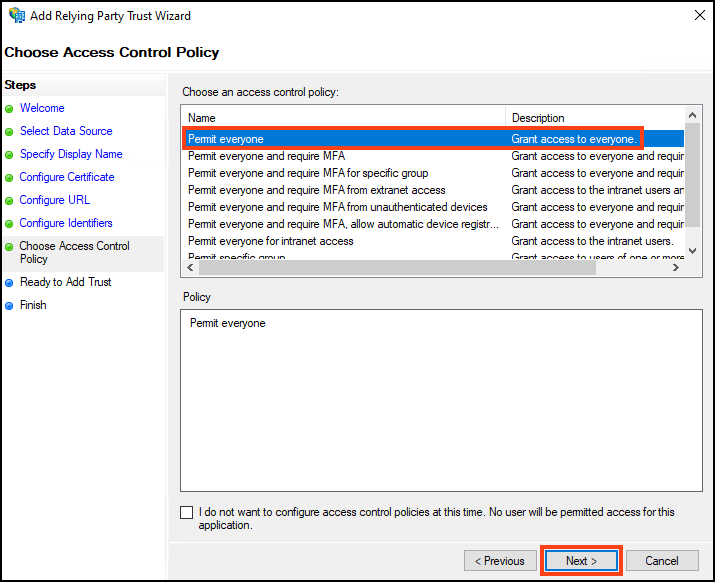Viewport: 715px width, 582px height.
Task: Open the Configure Identifiers step
Action: pyautogui.click(x=66, y=223)
